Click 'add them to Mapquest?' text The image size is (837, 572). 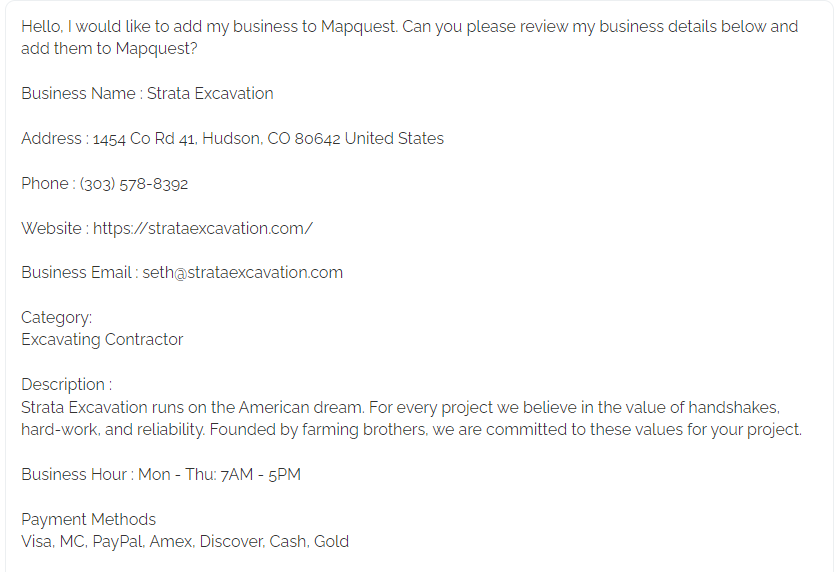tap(109, 49)
